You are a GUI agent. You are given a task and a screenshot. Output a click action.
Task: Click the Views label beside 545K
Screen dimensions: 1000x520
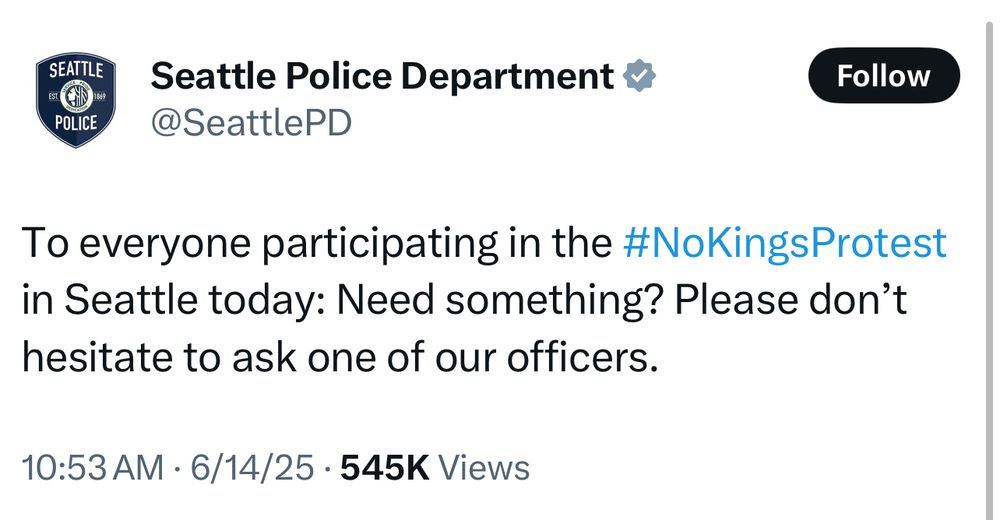483,468
